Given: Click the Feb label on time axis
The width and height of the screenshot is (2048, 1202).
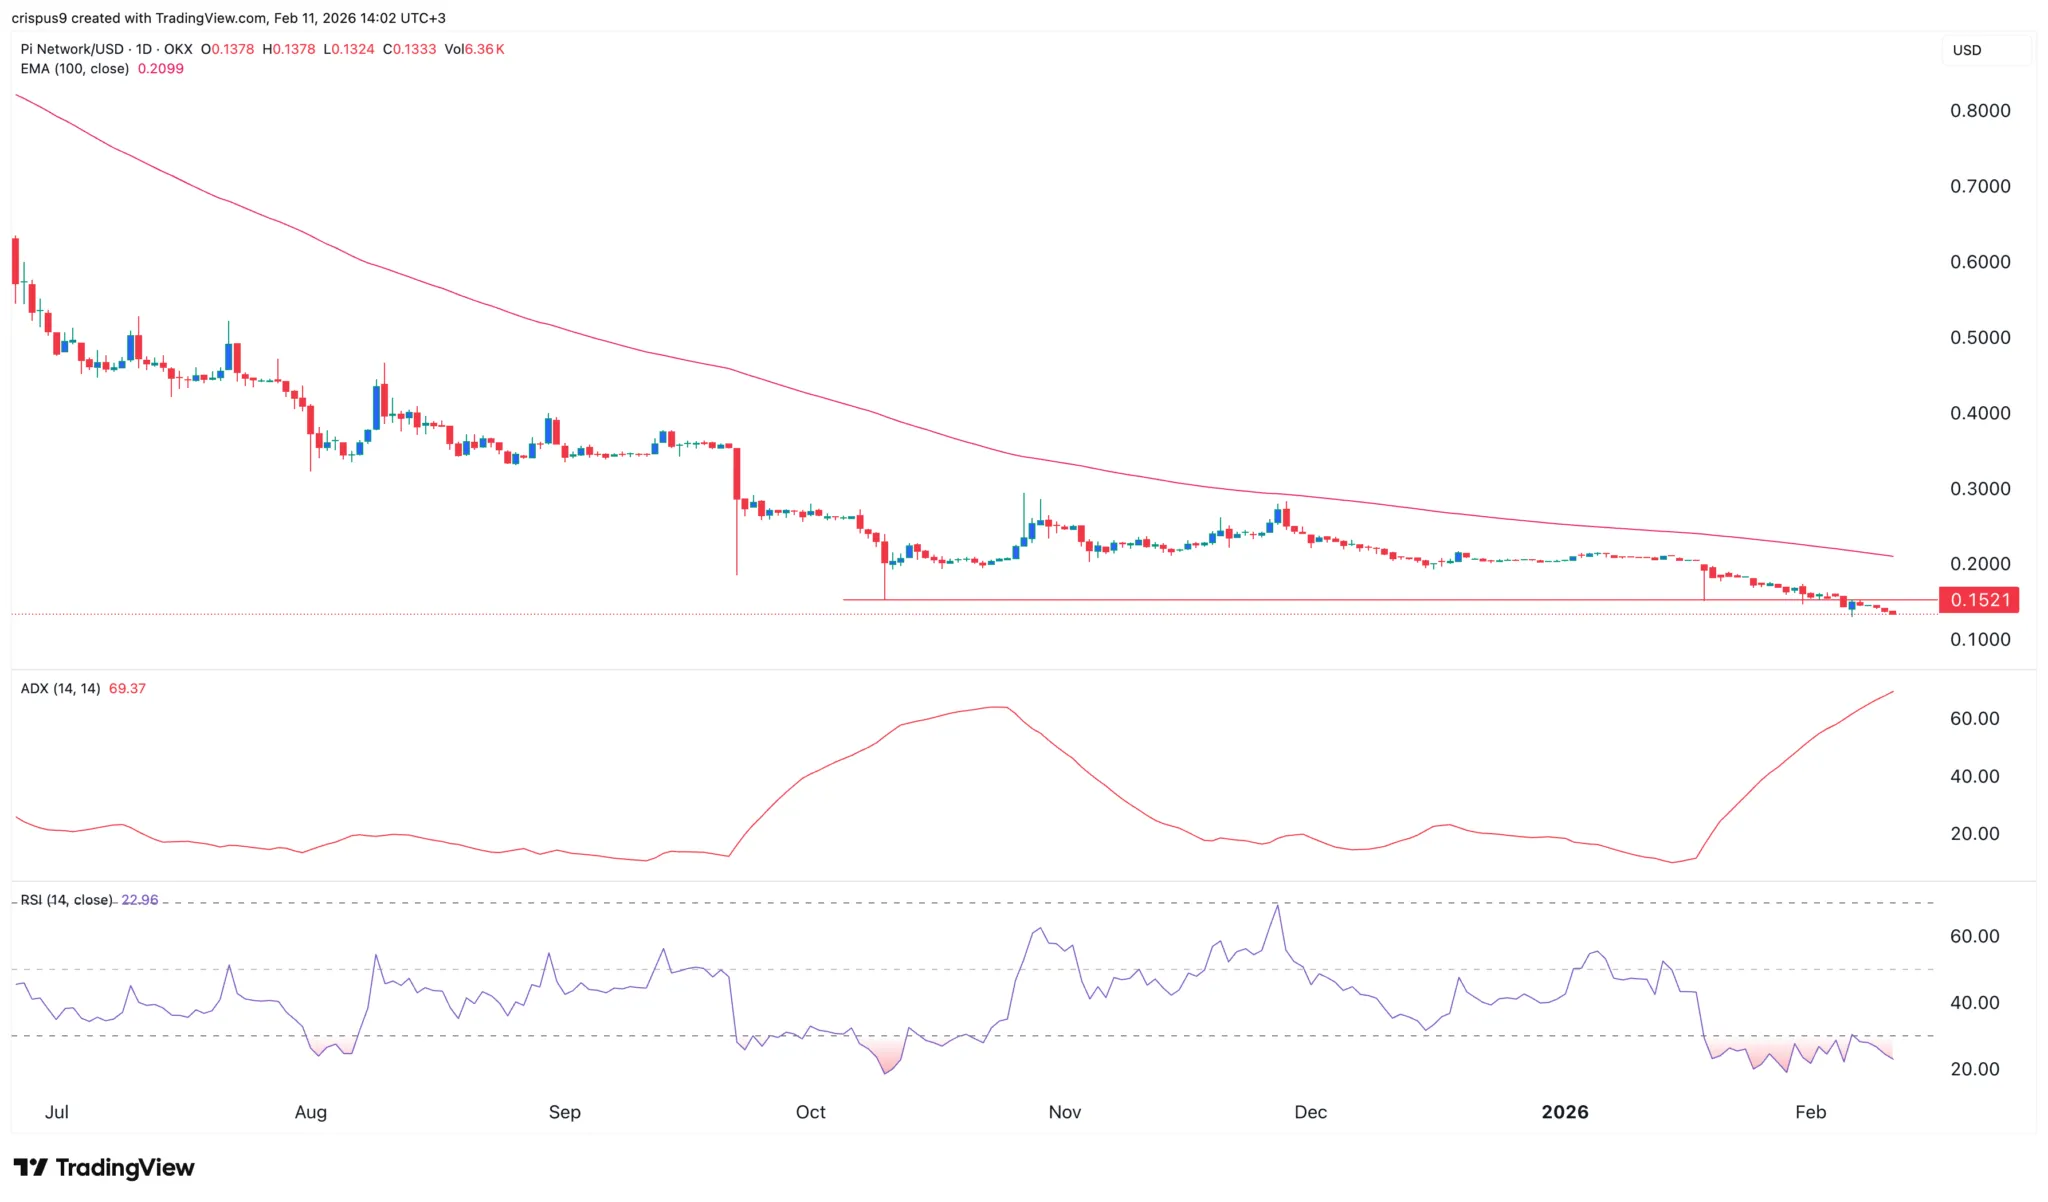Looking at the screenshot, I should (1810, 1112).
